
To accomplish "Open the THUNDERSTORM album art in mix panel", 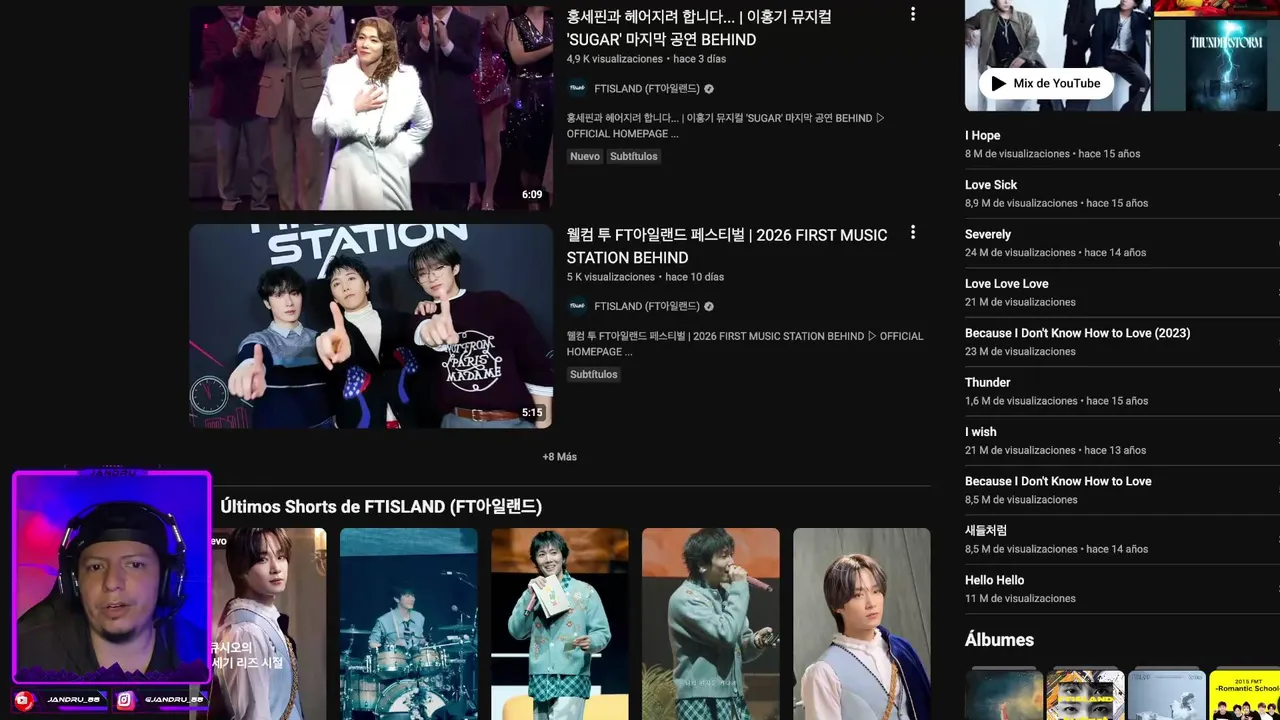I will 1226,64.
